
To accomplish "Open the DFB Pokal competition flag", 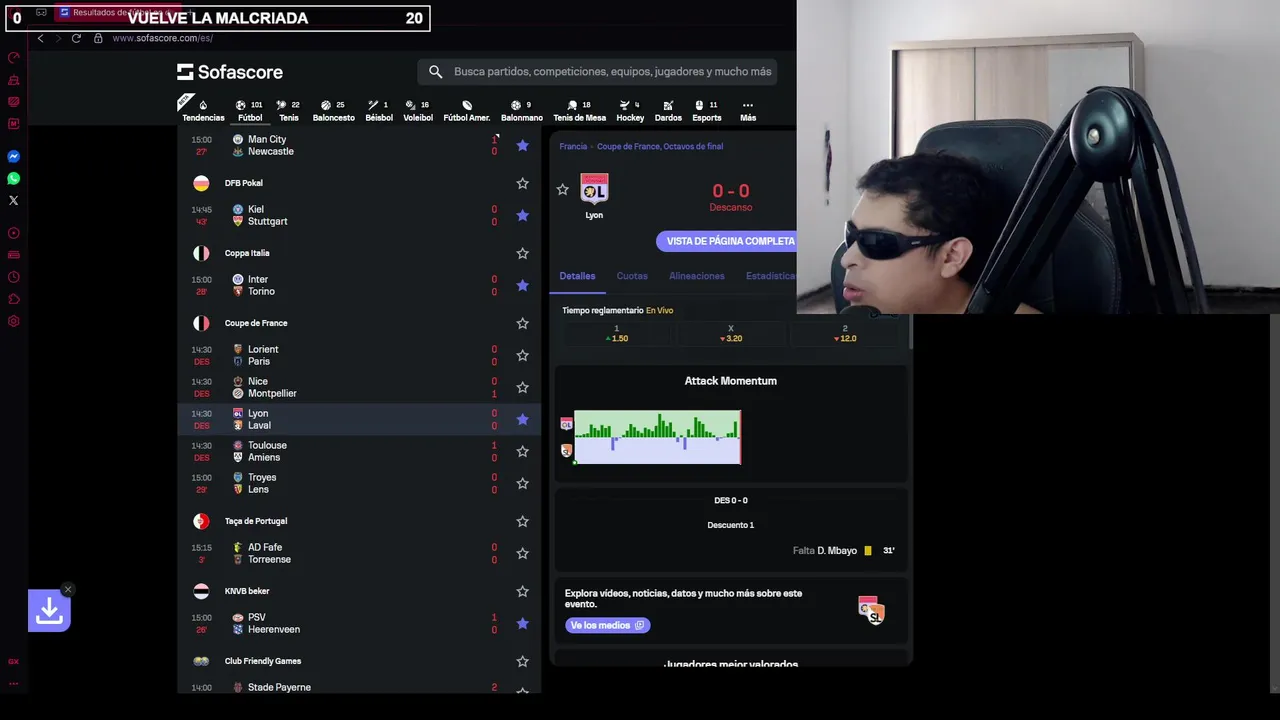I will [x=201, y=183].
